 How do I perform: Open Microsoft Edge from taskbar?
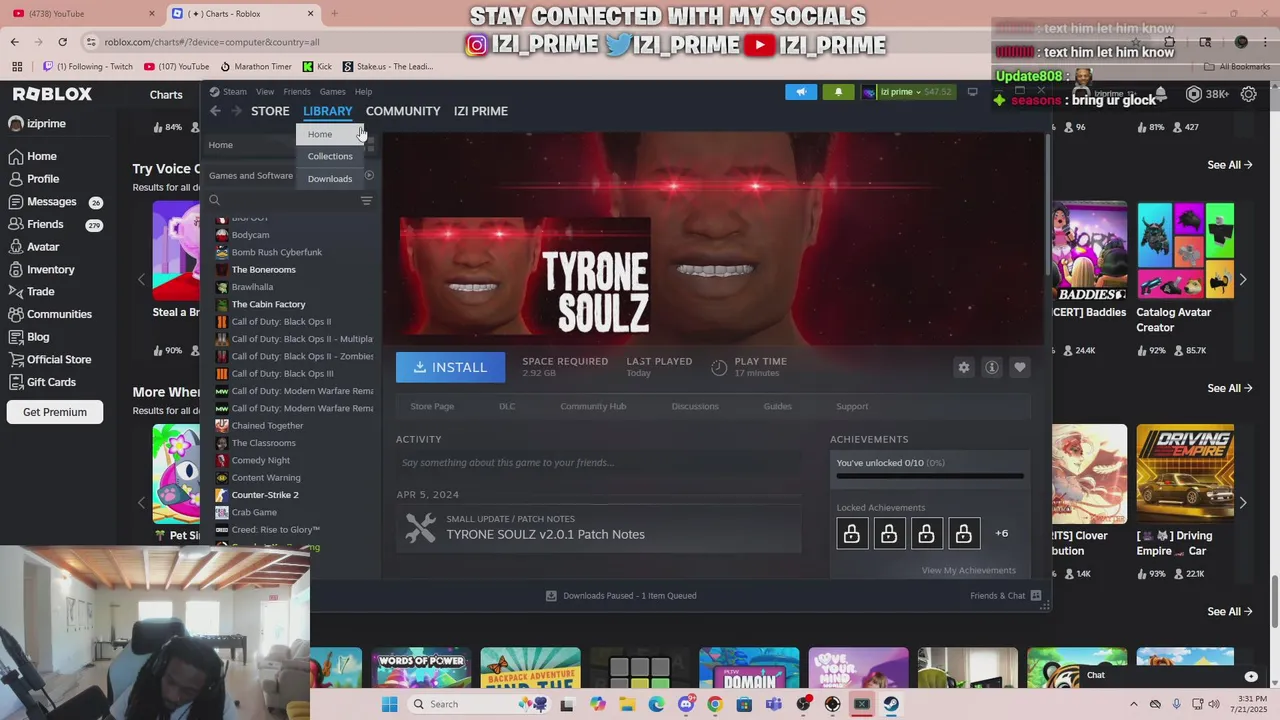[656, 704]
